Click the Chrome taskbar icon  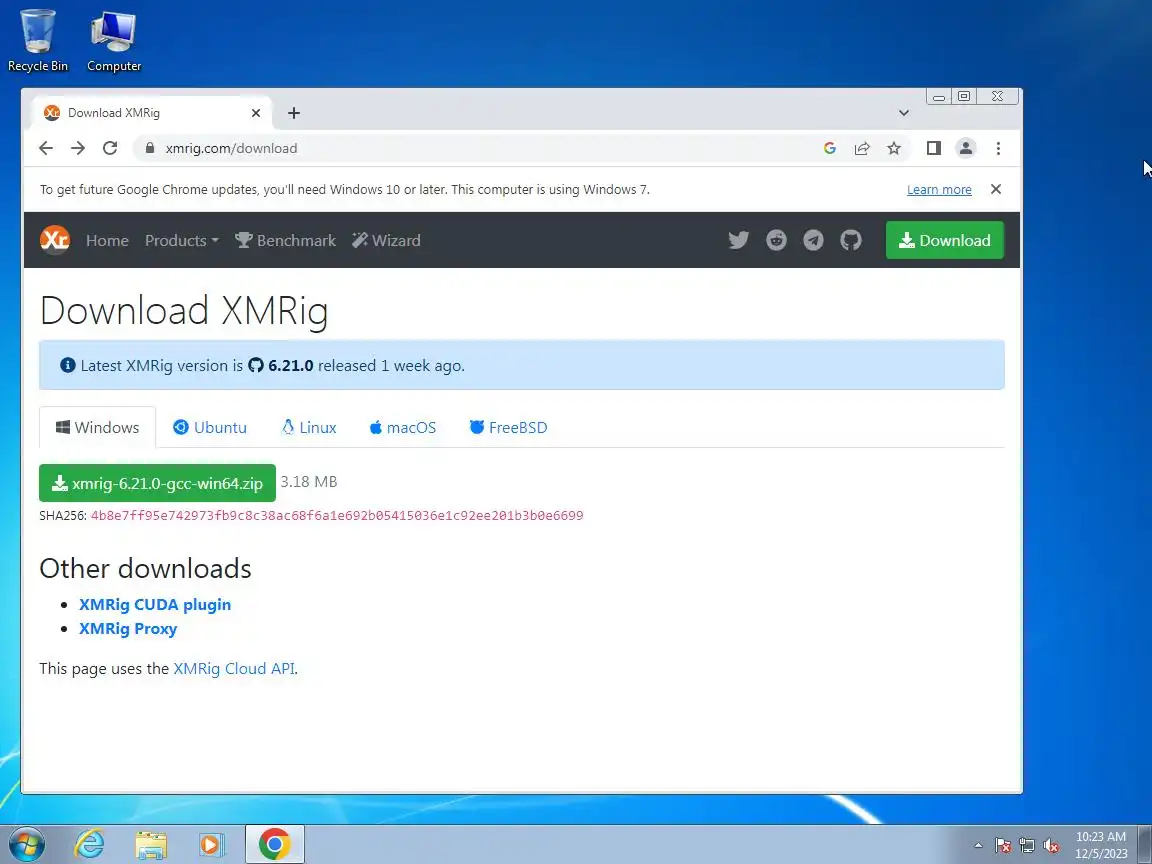click(274, 844)
